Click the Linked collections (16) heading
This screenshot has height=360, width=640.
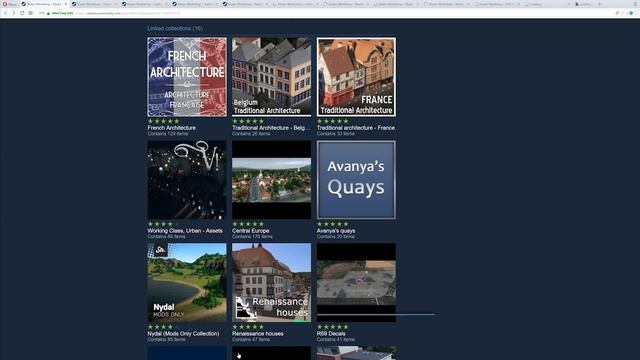click(x=175, y=28)
